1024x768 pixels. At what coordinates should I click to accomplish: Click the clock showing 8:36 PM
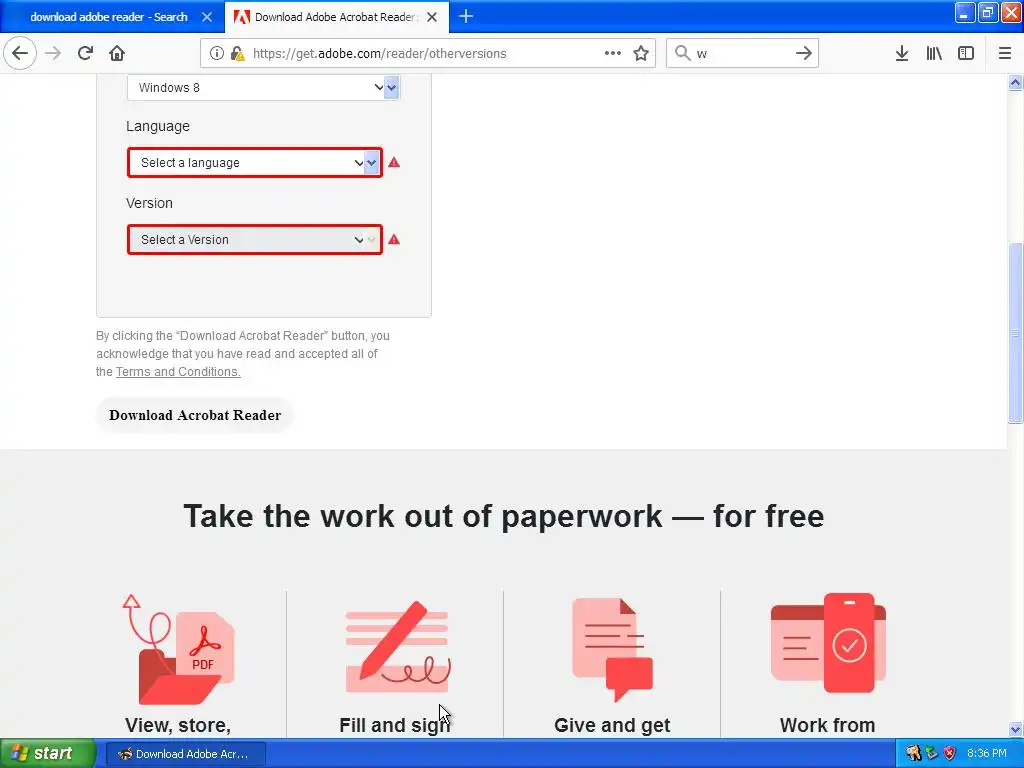click(987, 754)
